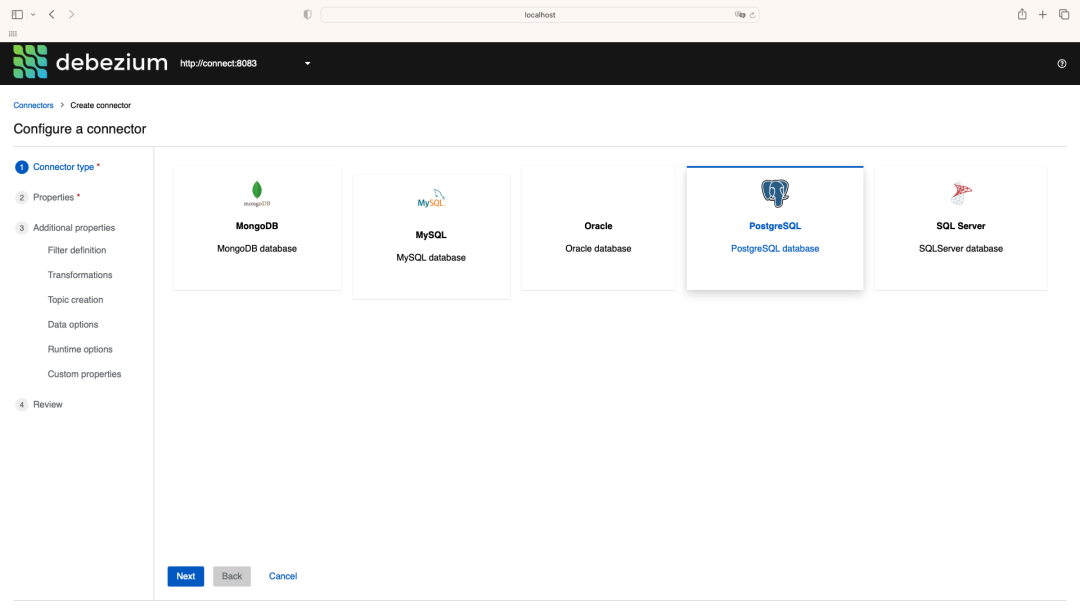Open Runtime options sub-step

click(80, 350)
